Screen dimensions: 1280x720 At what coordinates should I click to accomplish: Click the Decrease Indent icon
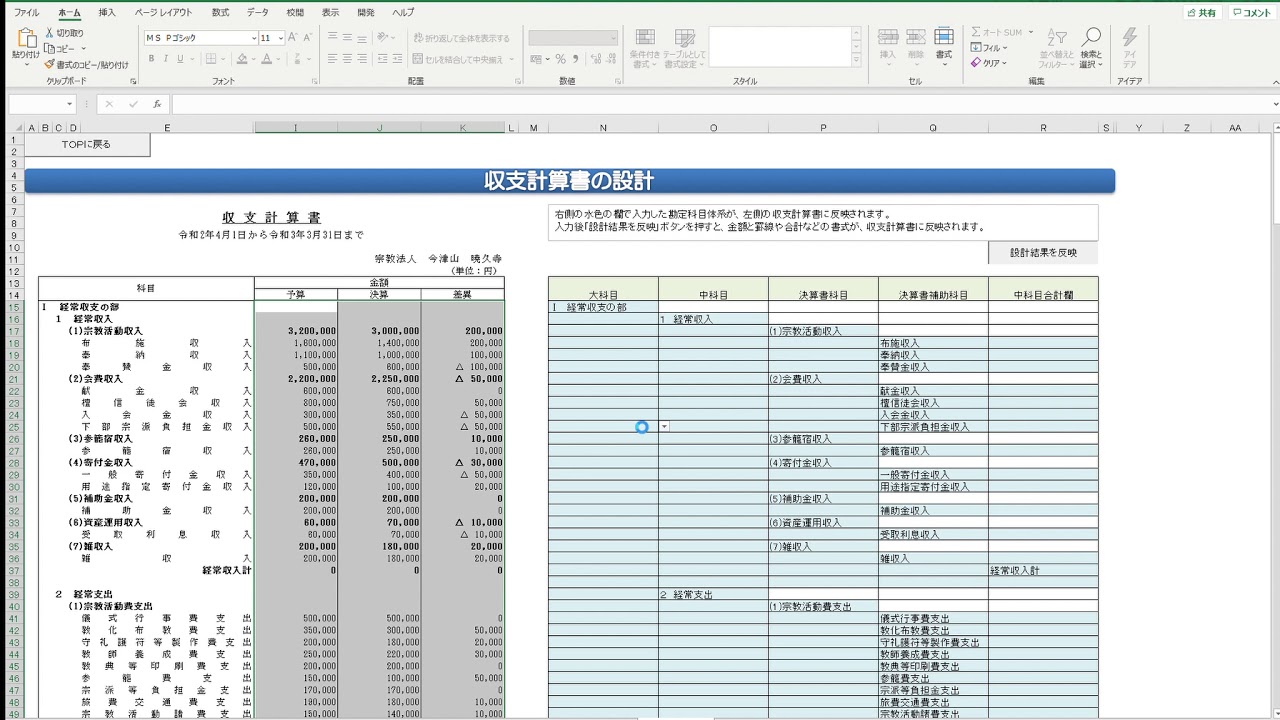coord(382,59)
